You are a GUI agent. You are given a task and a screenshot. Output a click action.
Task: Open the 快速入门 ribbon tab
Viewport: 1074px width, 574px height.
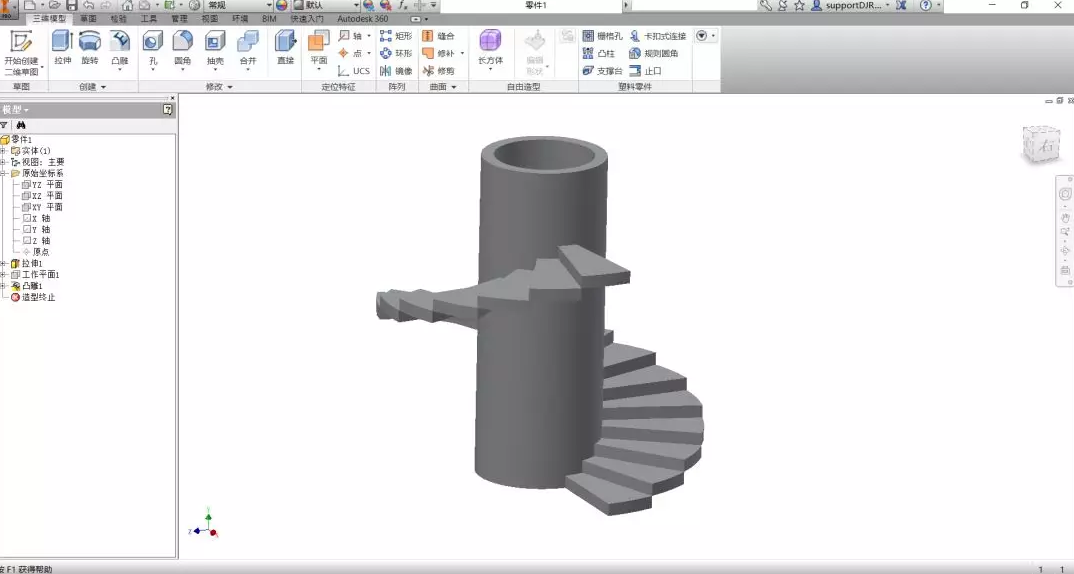click(x=307, y=19)
